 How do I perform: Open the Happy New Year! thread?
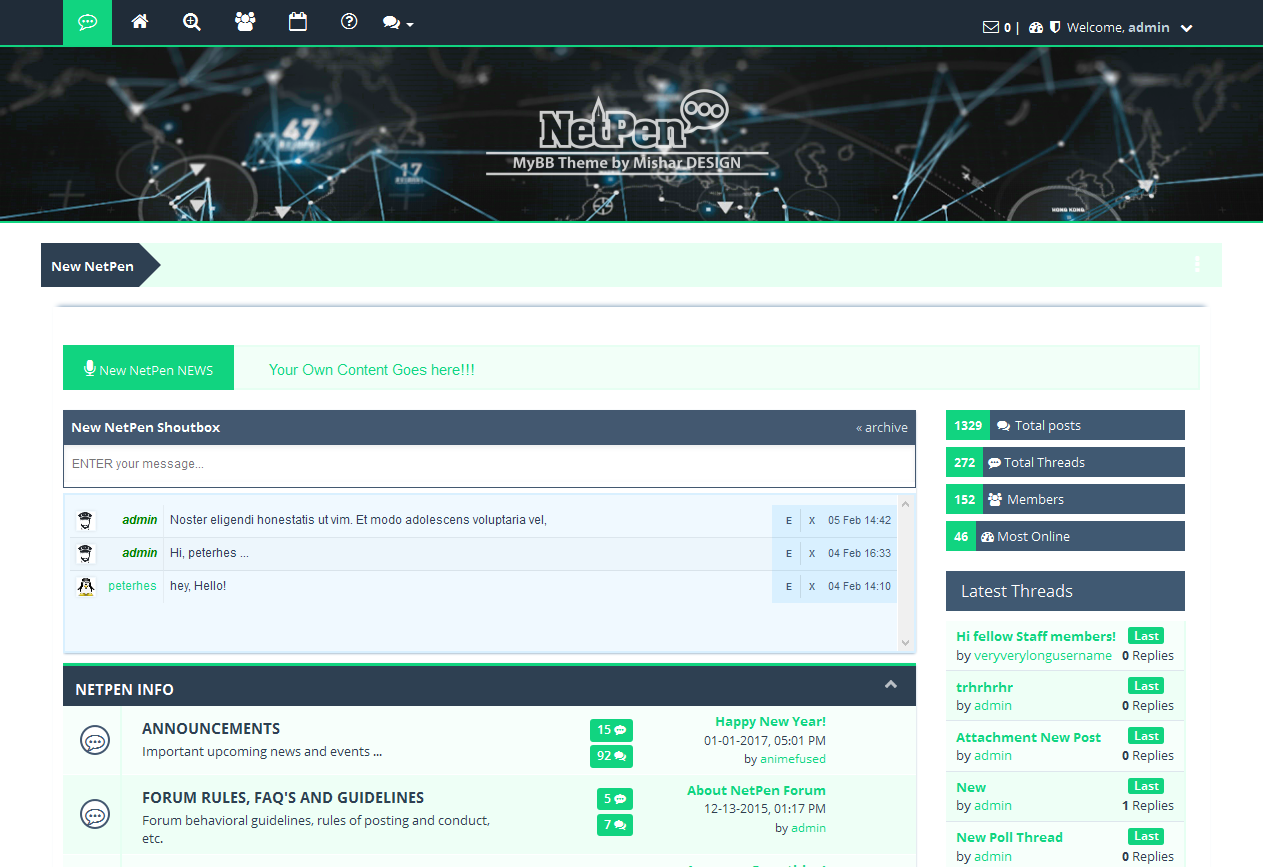click(x=770, y=721)
